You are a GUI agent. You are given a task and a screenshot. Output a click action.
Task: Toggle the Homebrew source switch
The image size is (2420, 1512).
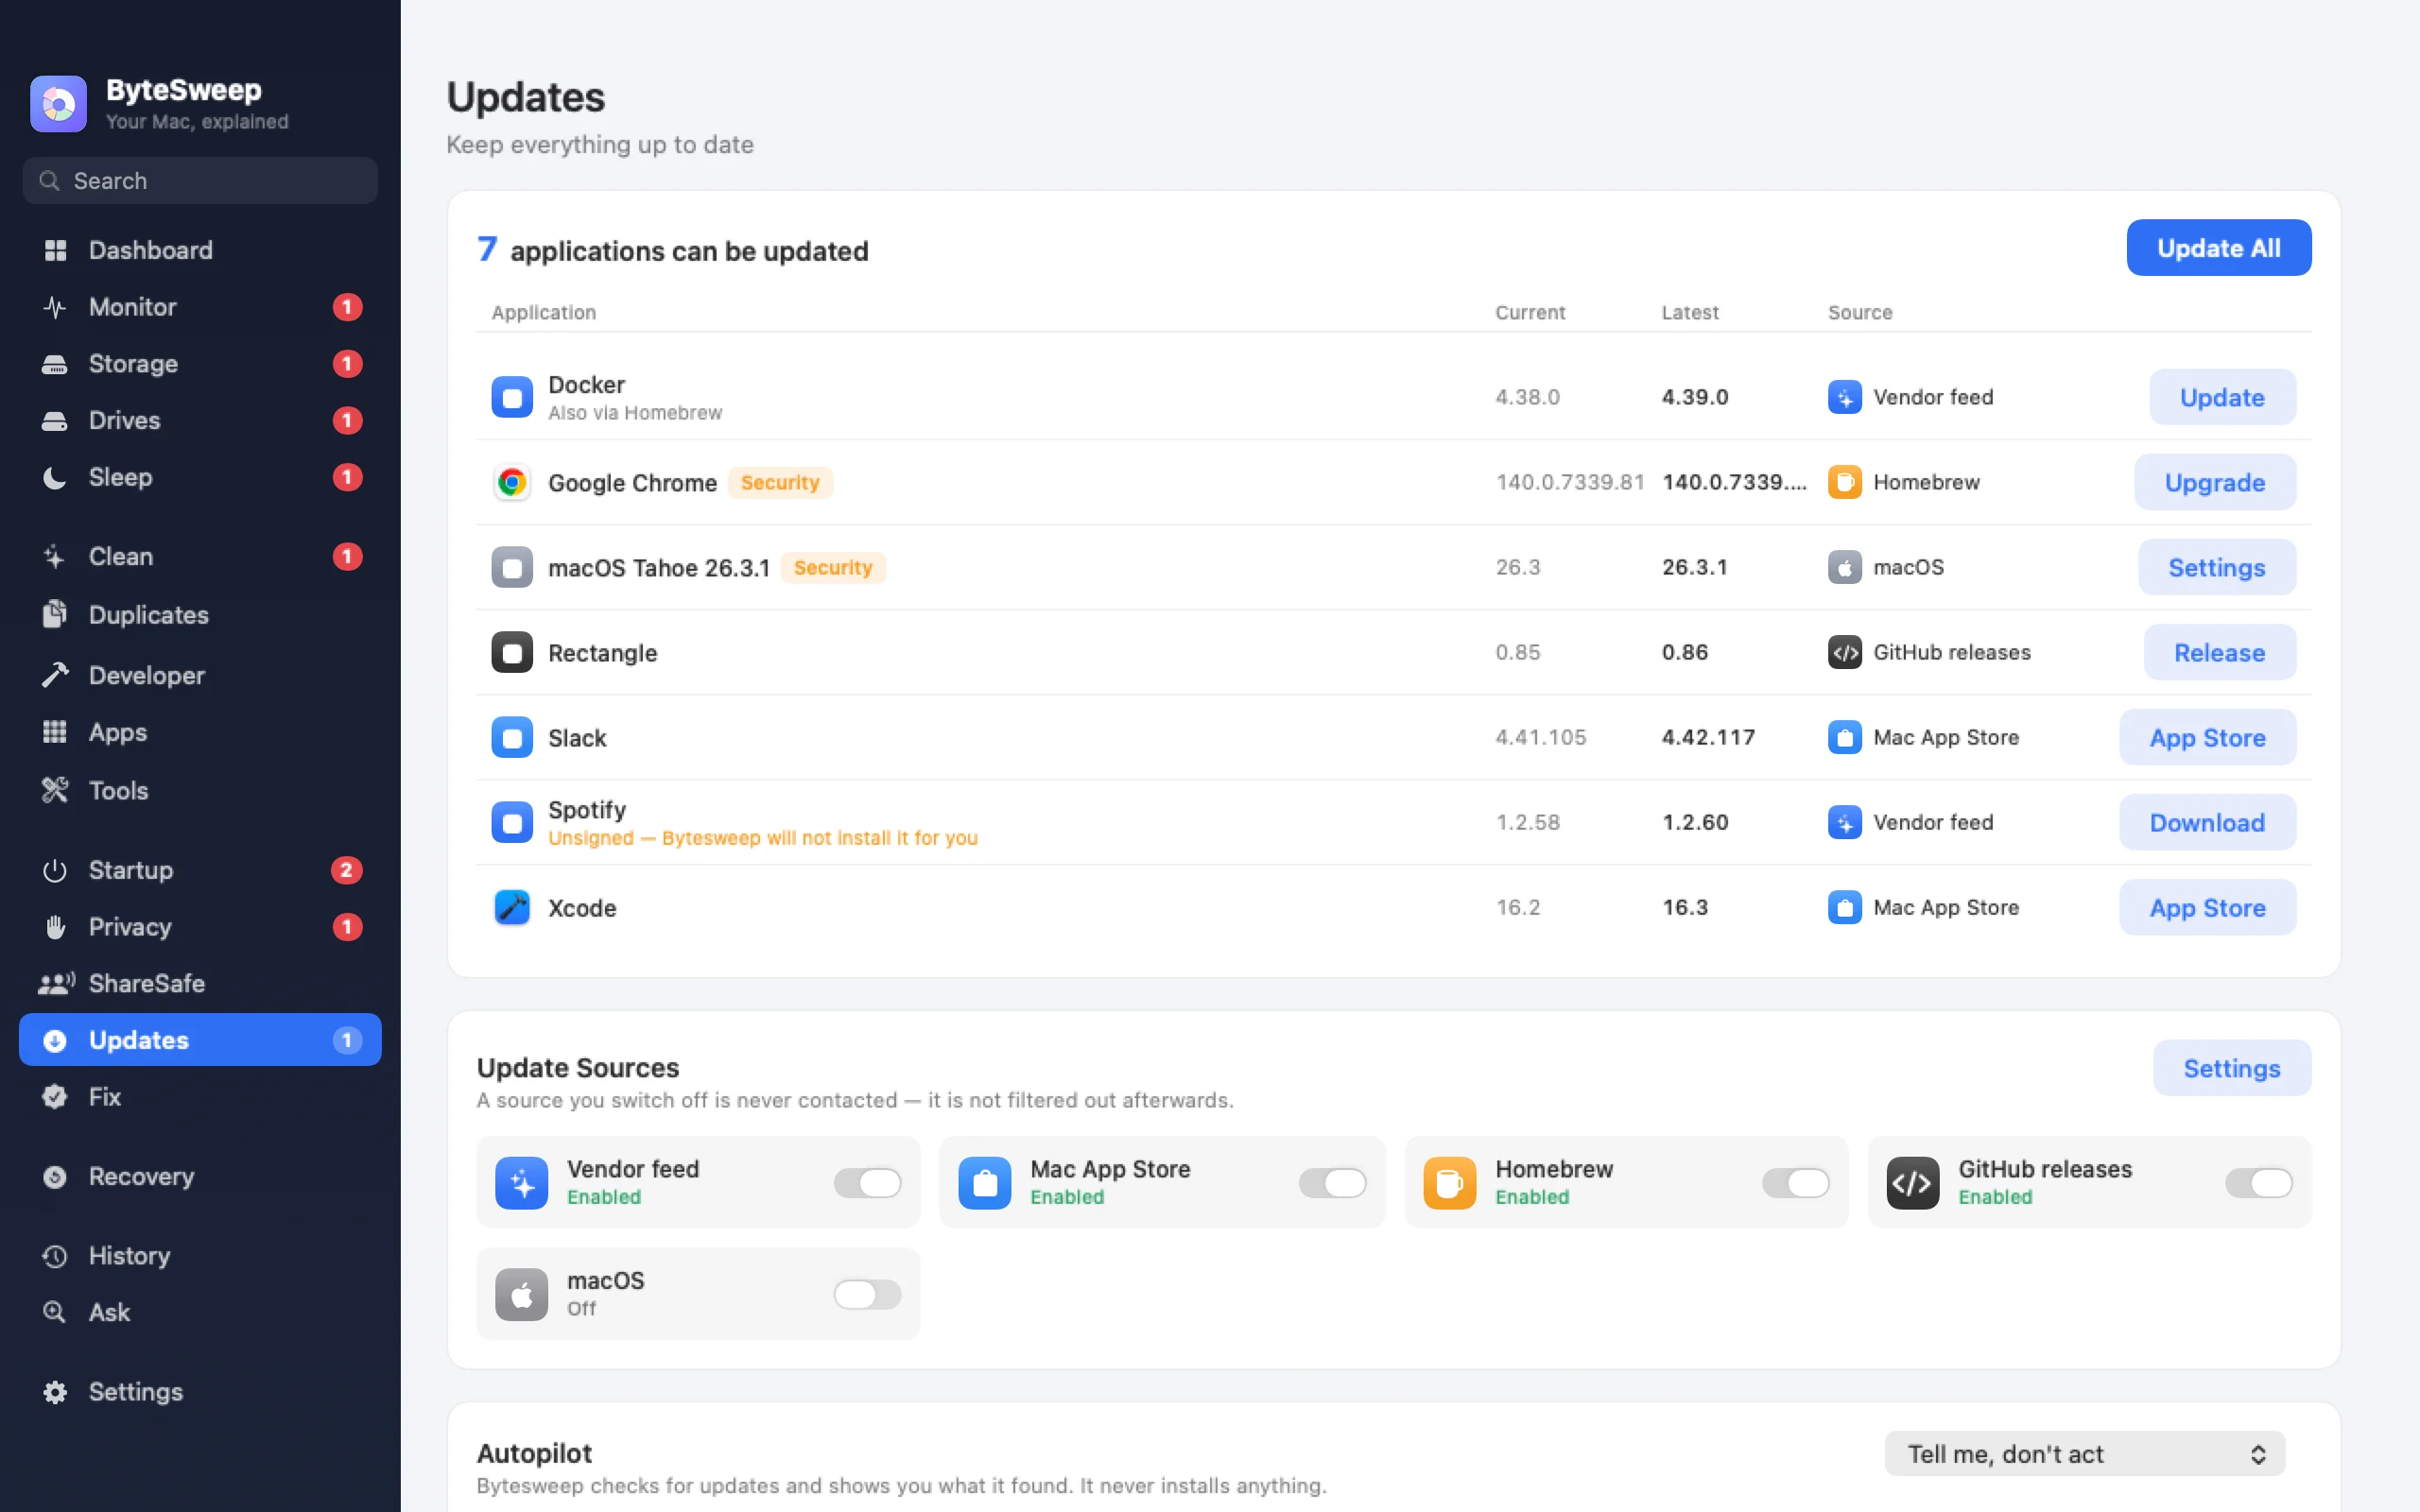[x=1796, y=1183]
